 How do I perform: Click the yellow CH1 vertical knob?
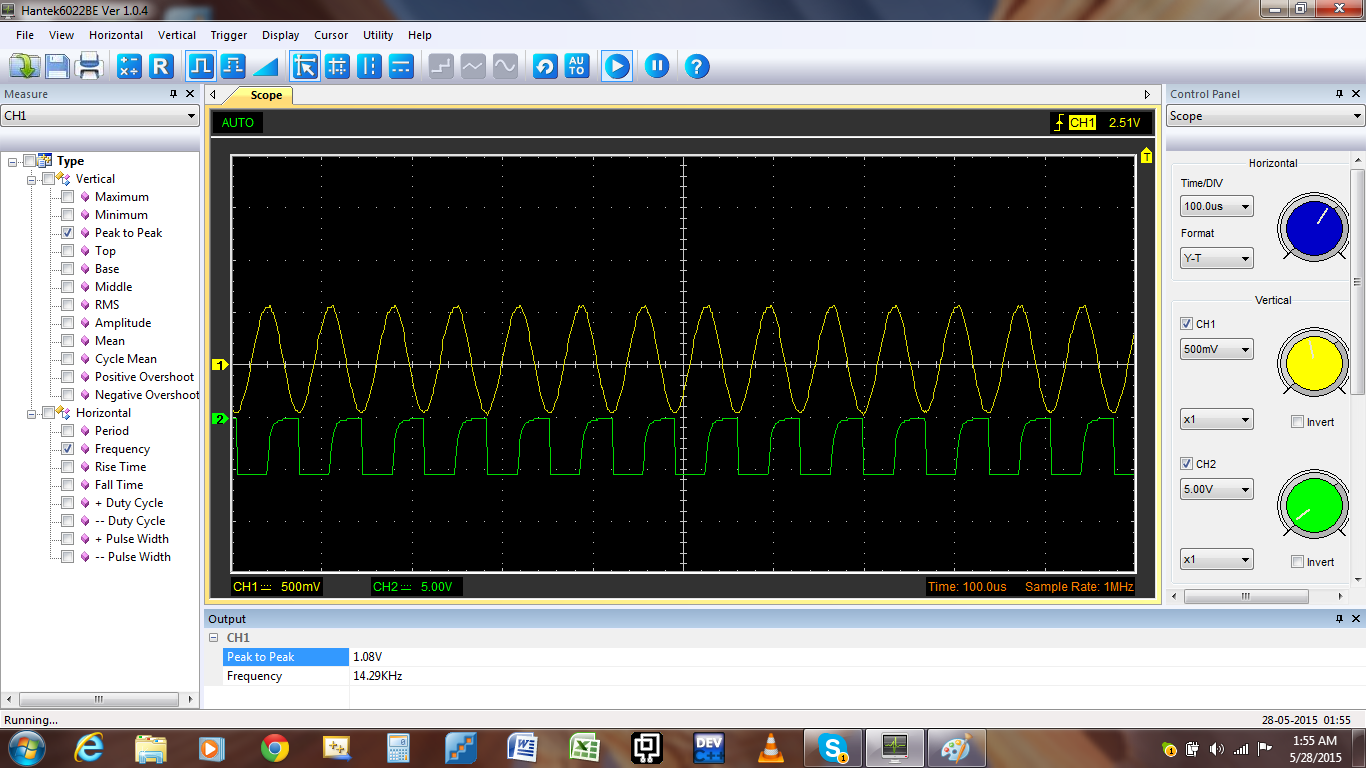1313,362
